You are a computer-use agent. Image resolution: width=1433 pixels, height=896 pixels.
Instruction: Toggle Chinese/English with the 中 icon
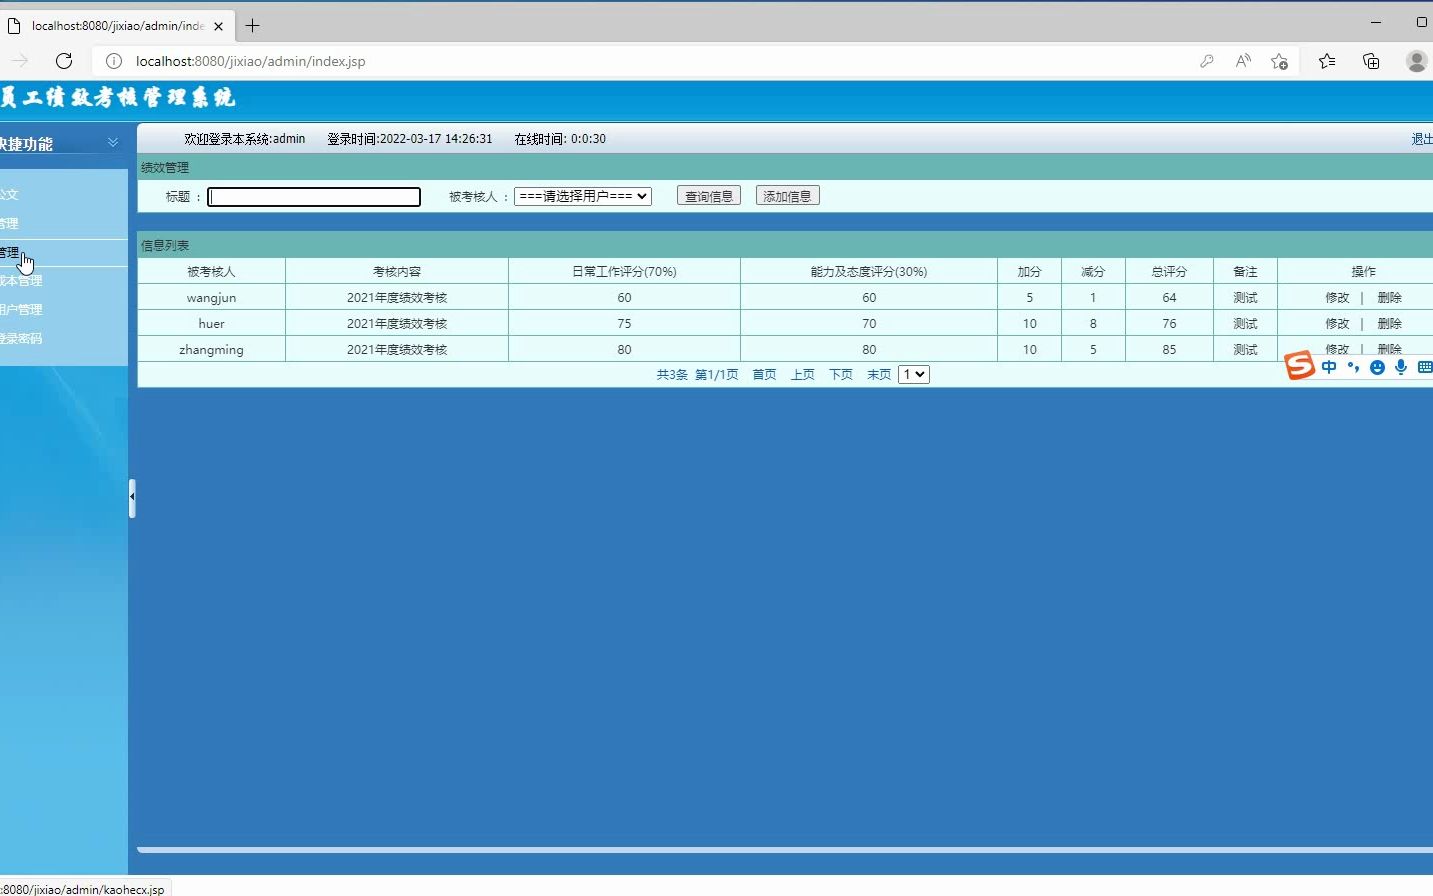click(x=1329, y=367)
